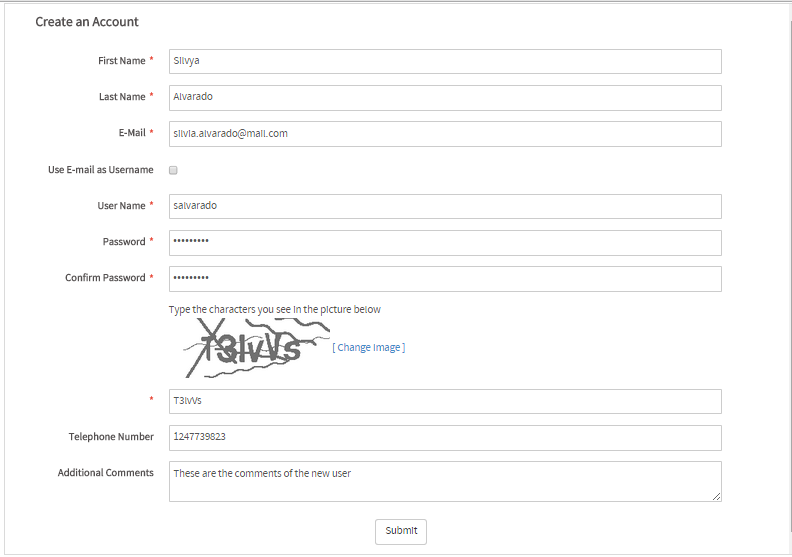Select the E-Mail input field

tap(445, 133)
